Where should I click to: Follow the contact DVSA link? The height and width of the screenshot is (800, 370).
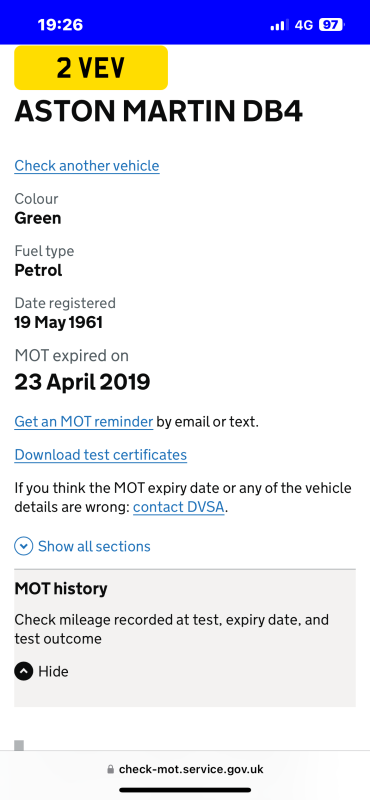(x=179, y=508)
